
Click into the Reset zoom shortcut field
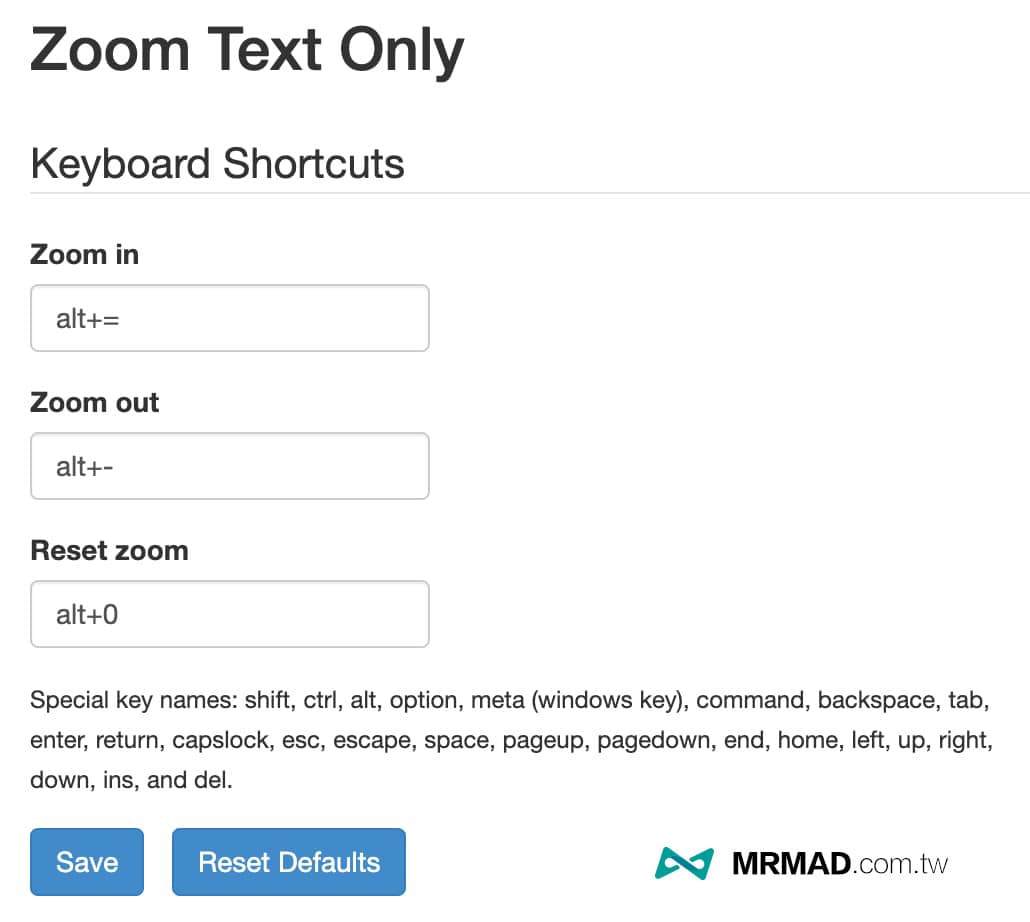point(230,614)
